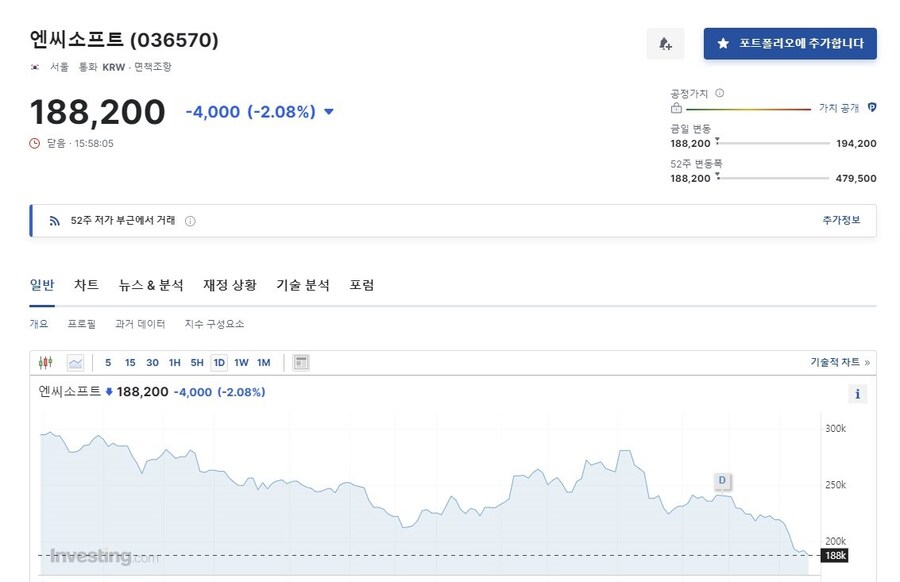Open the price alert bell icon

tap(665, 43)
